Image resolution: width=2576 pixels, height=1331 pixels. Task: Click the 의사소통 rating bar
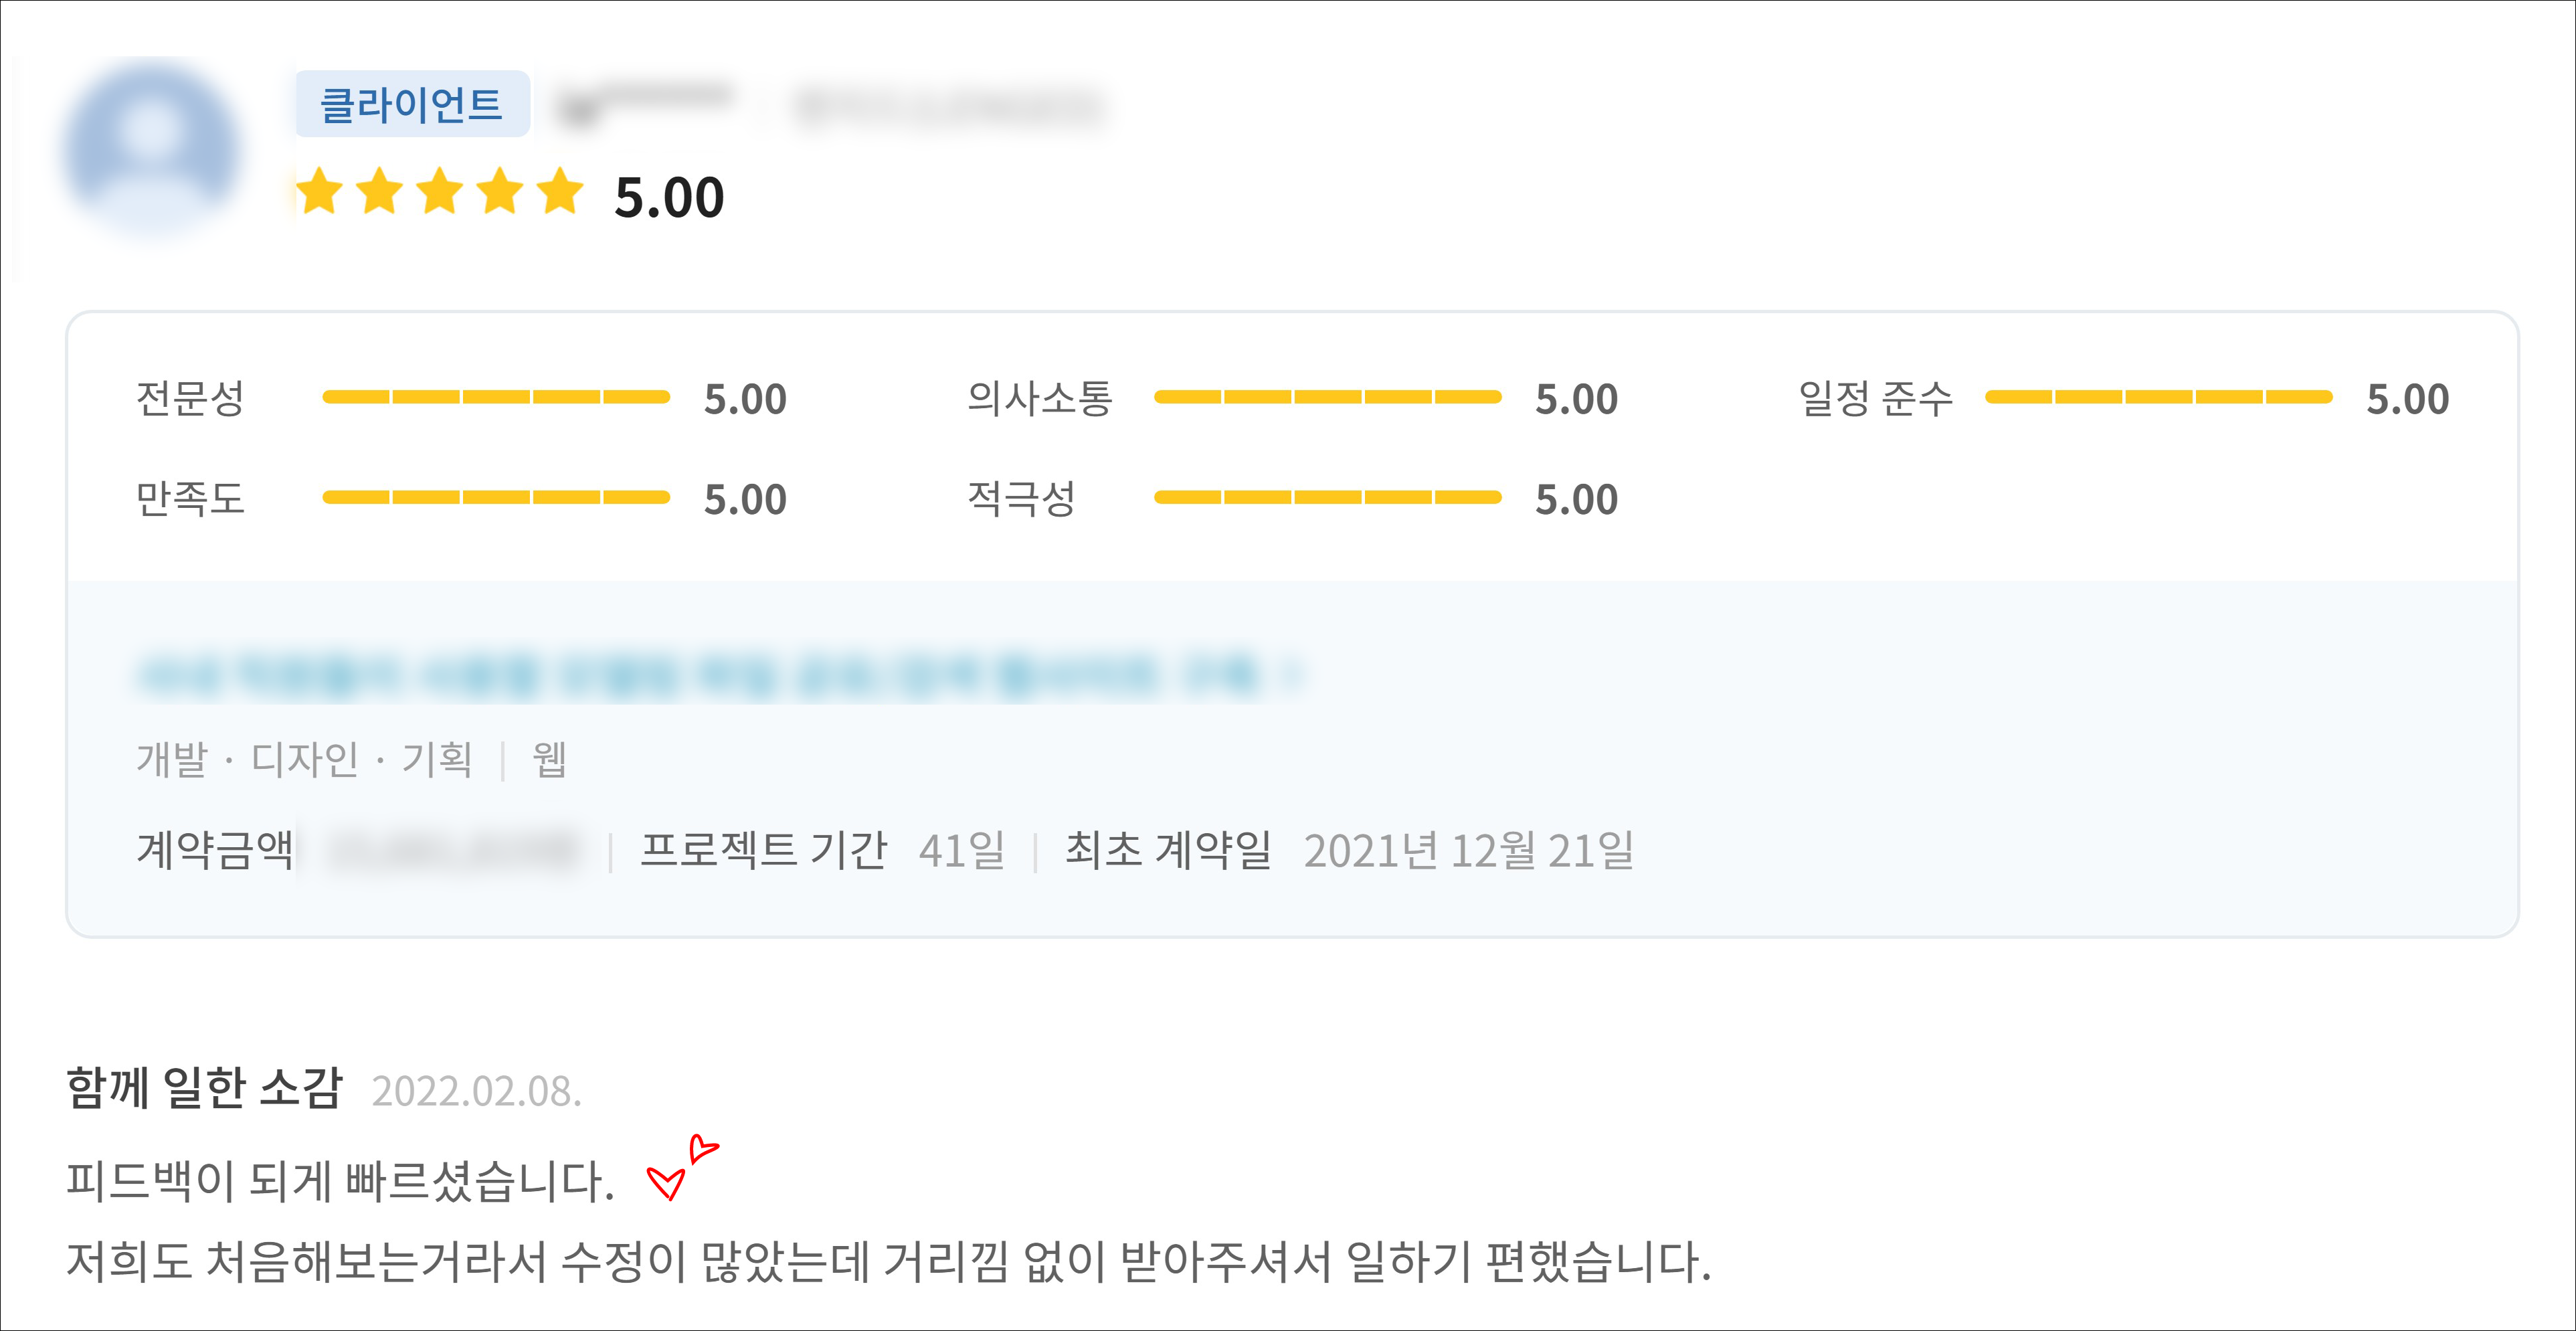[1327, 397]
